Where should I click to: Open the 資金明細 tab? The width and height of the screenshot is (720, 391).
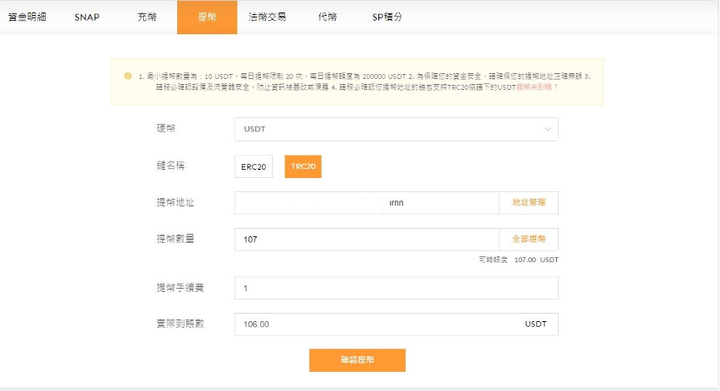[x=28, y=17]
